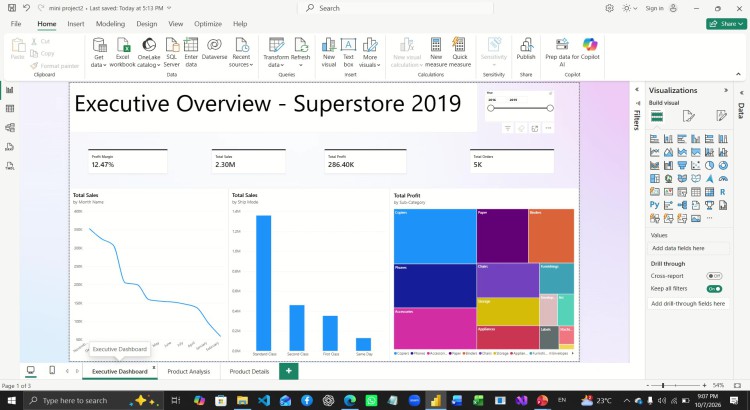The width and height of the screenshot is (750, 410).
Task: Open the More visuals dropdown
Action: coord(370,53)
